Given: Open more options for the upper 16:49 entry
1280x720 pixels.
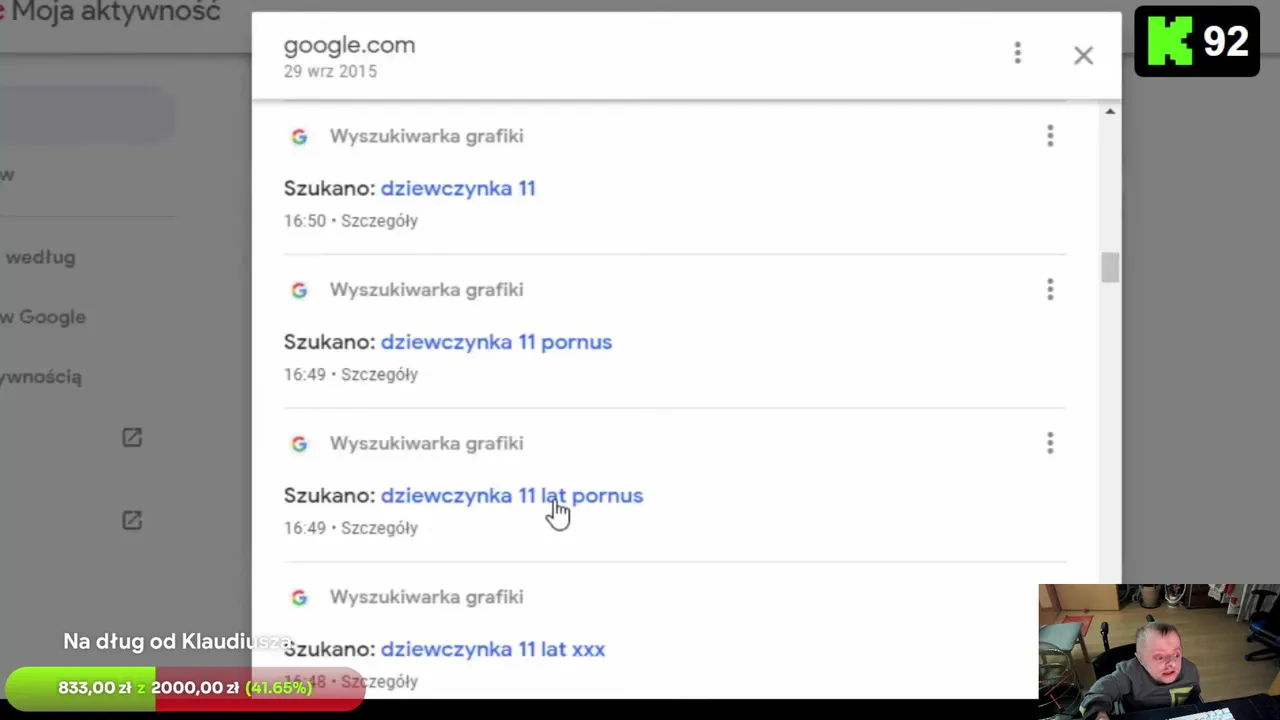Looking at the screenshot, I should [x=1050, y=290].
